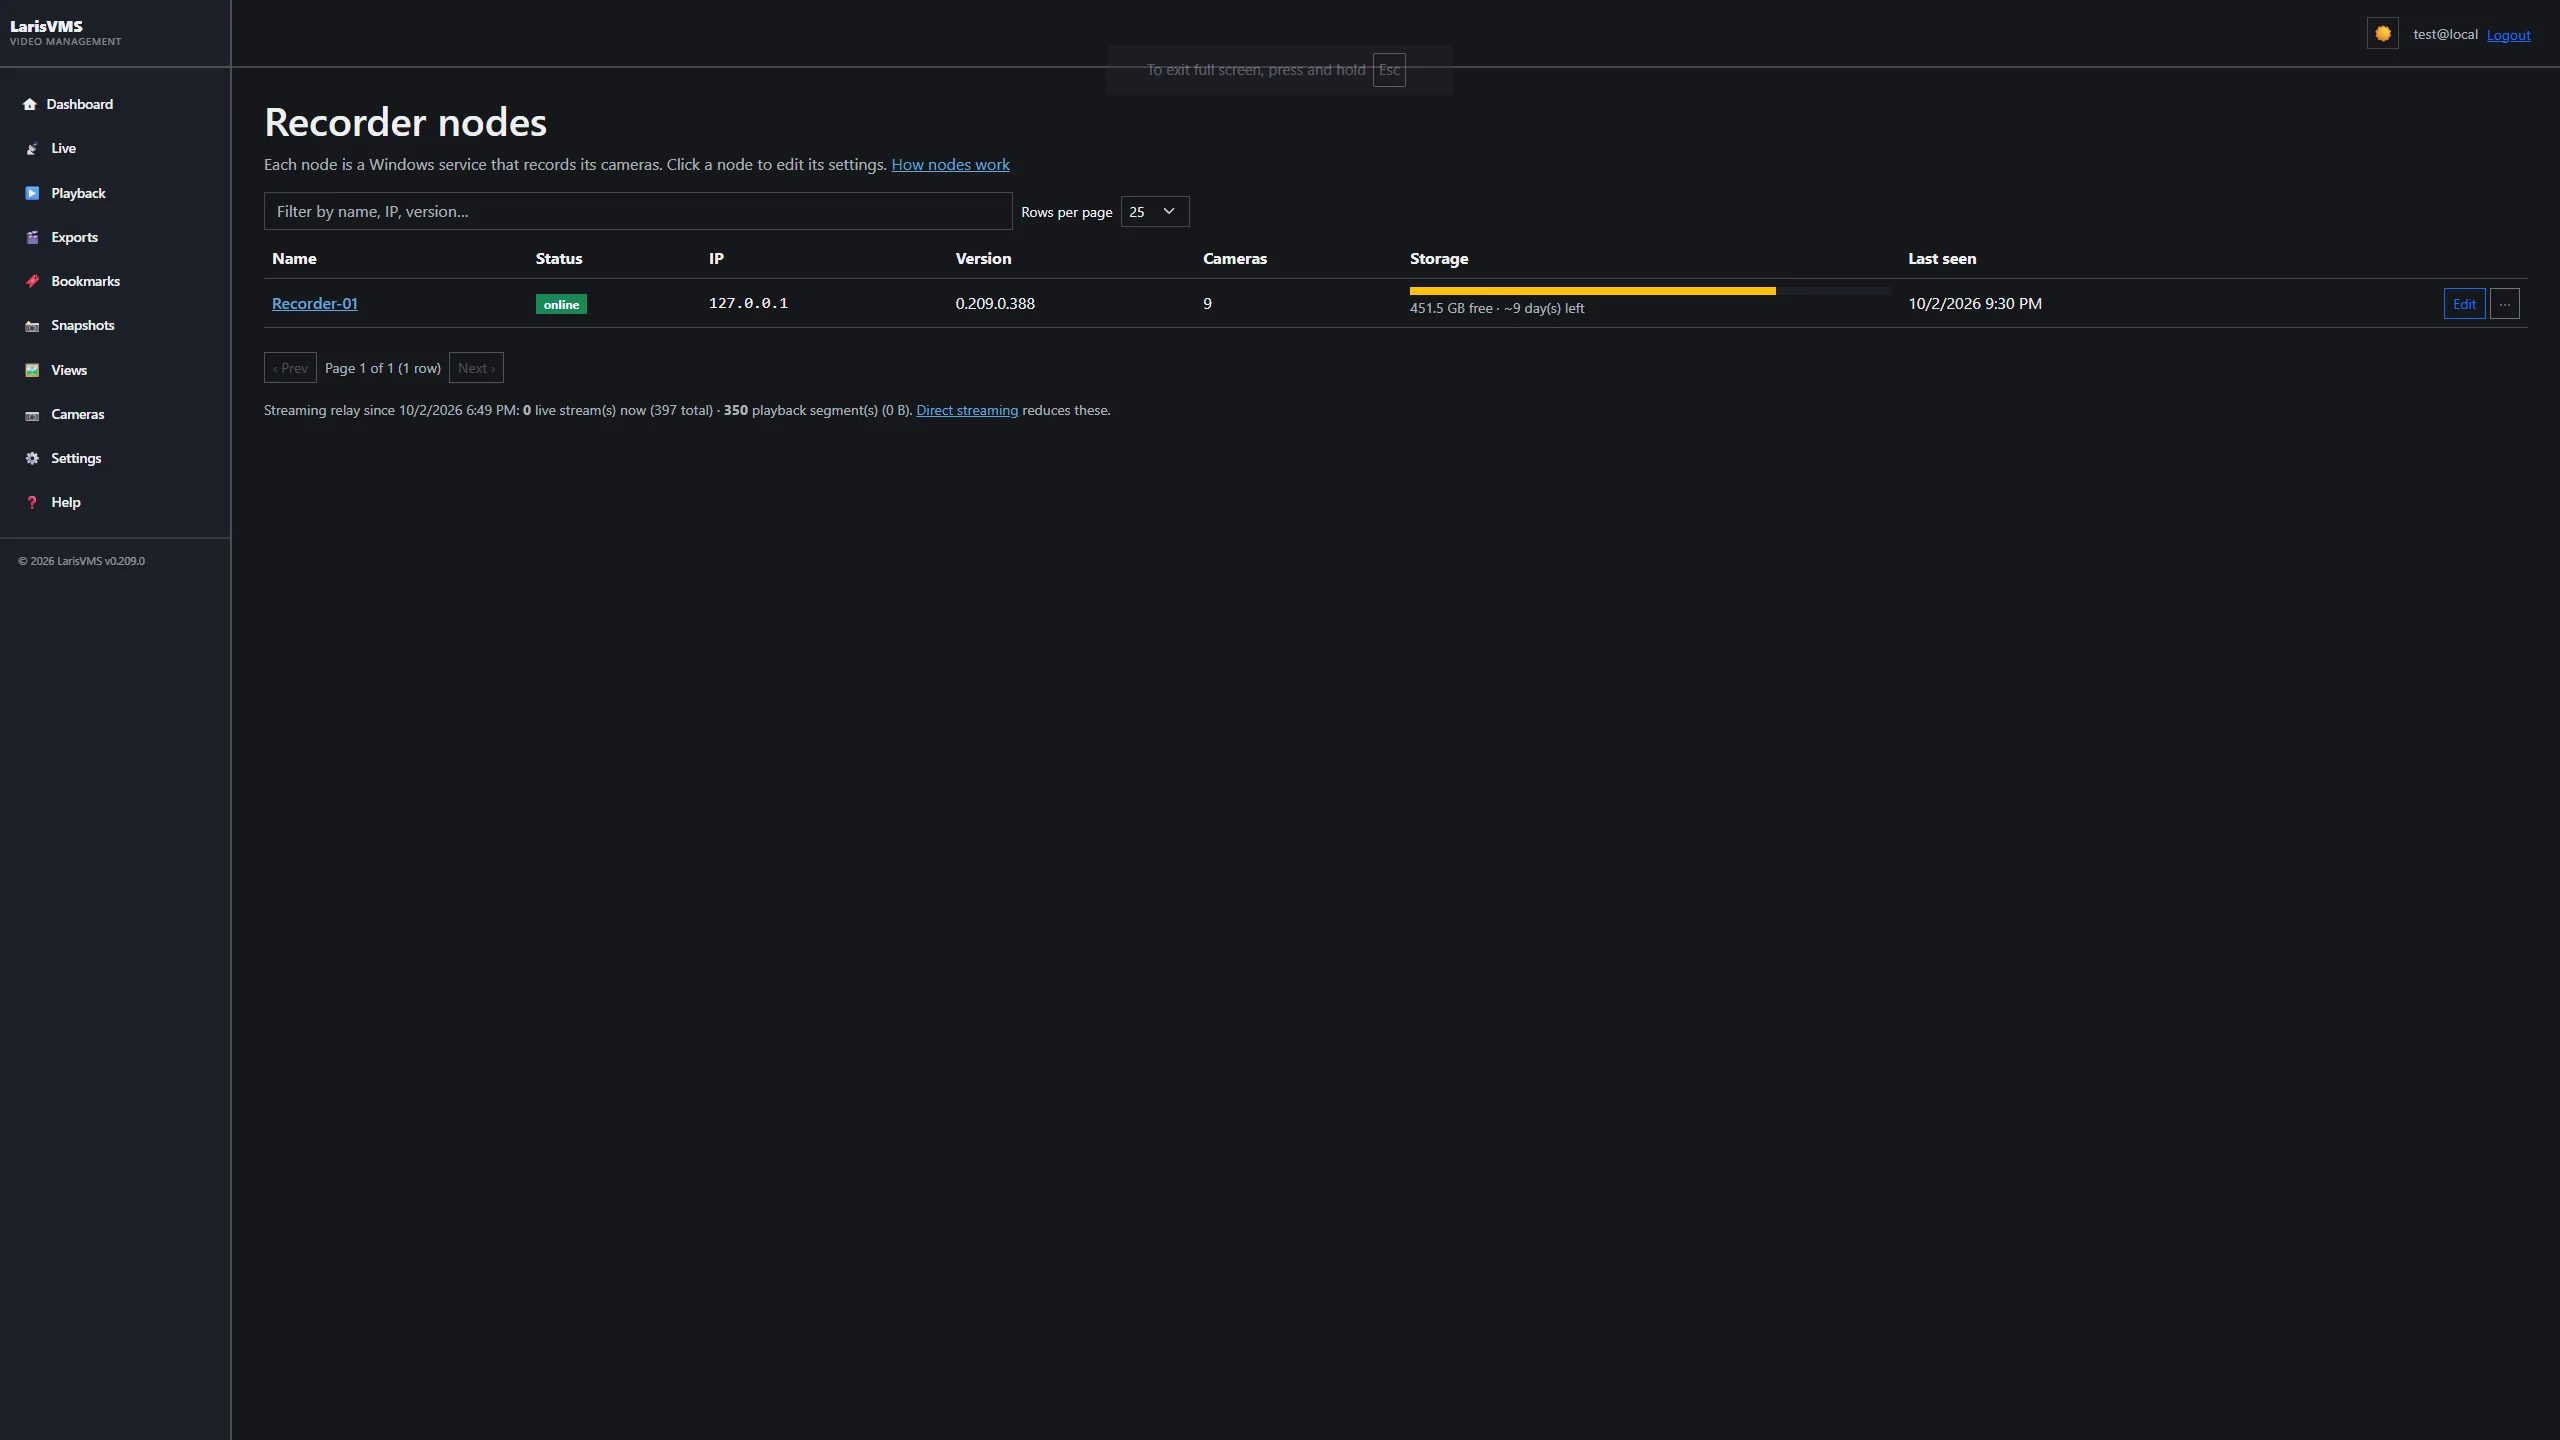This screenshot has height=1440, width=2560.
Task: Select the IP value 127.0.0.1
Action: point(748,303)
